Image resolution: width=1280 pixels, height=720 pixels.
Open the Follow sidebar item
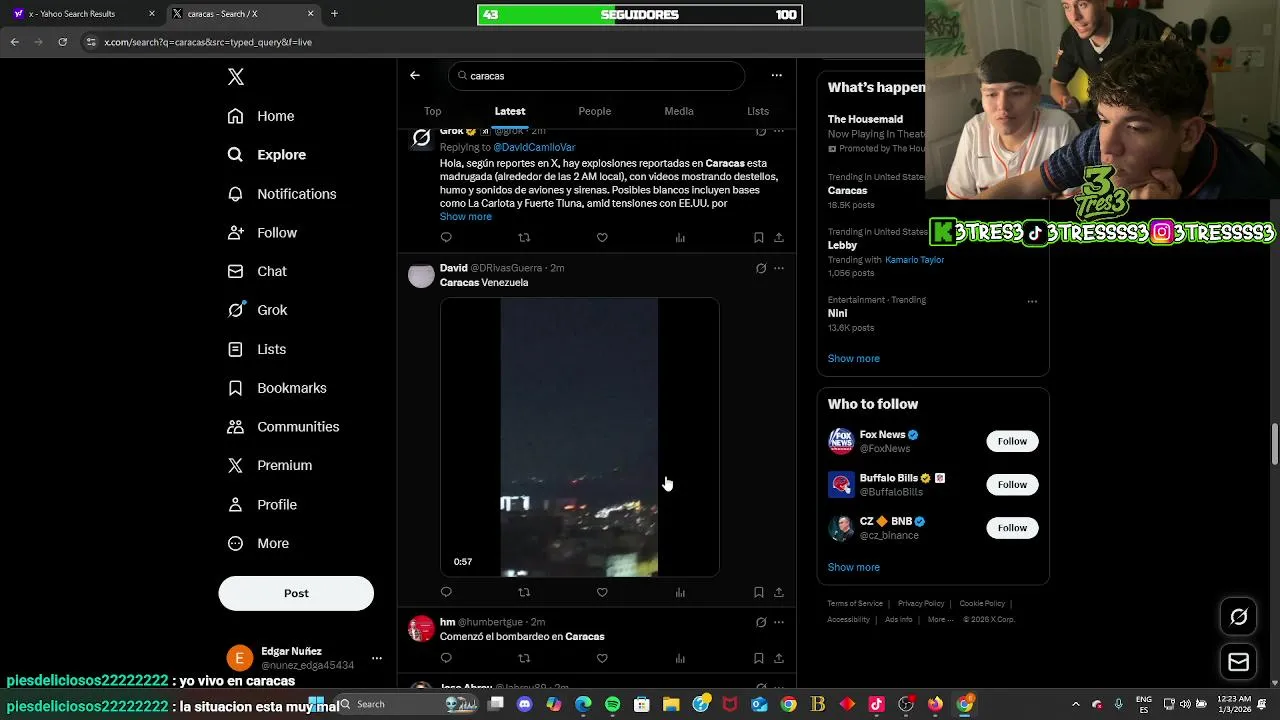262,233
